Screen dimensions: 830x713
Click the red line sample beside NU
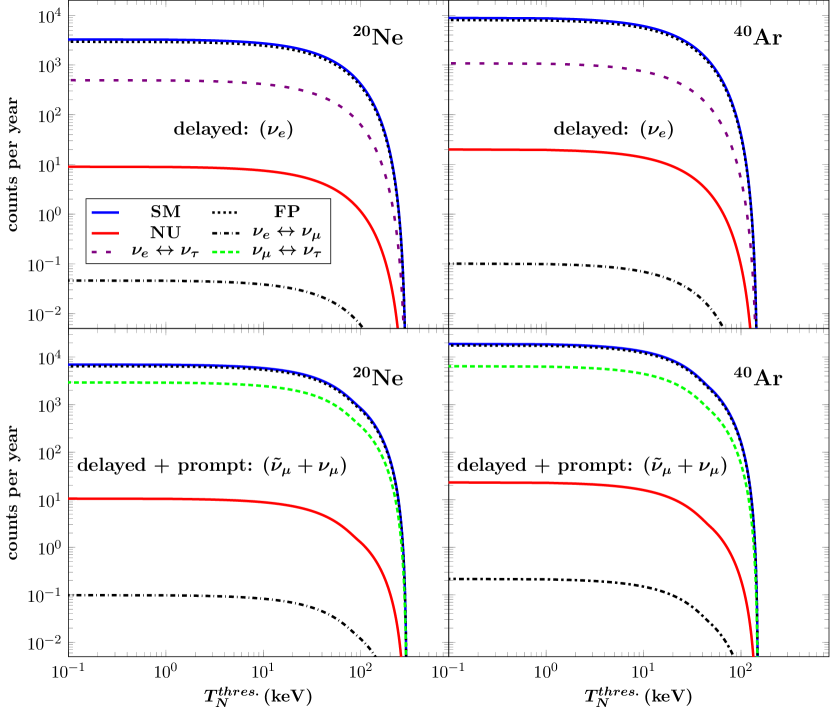point(105,232)
